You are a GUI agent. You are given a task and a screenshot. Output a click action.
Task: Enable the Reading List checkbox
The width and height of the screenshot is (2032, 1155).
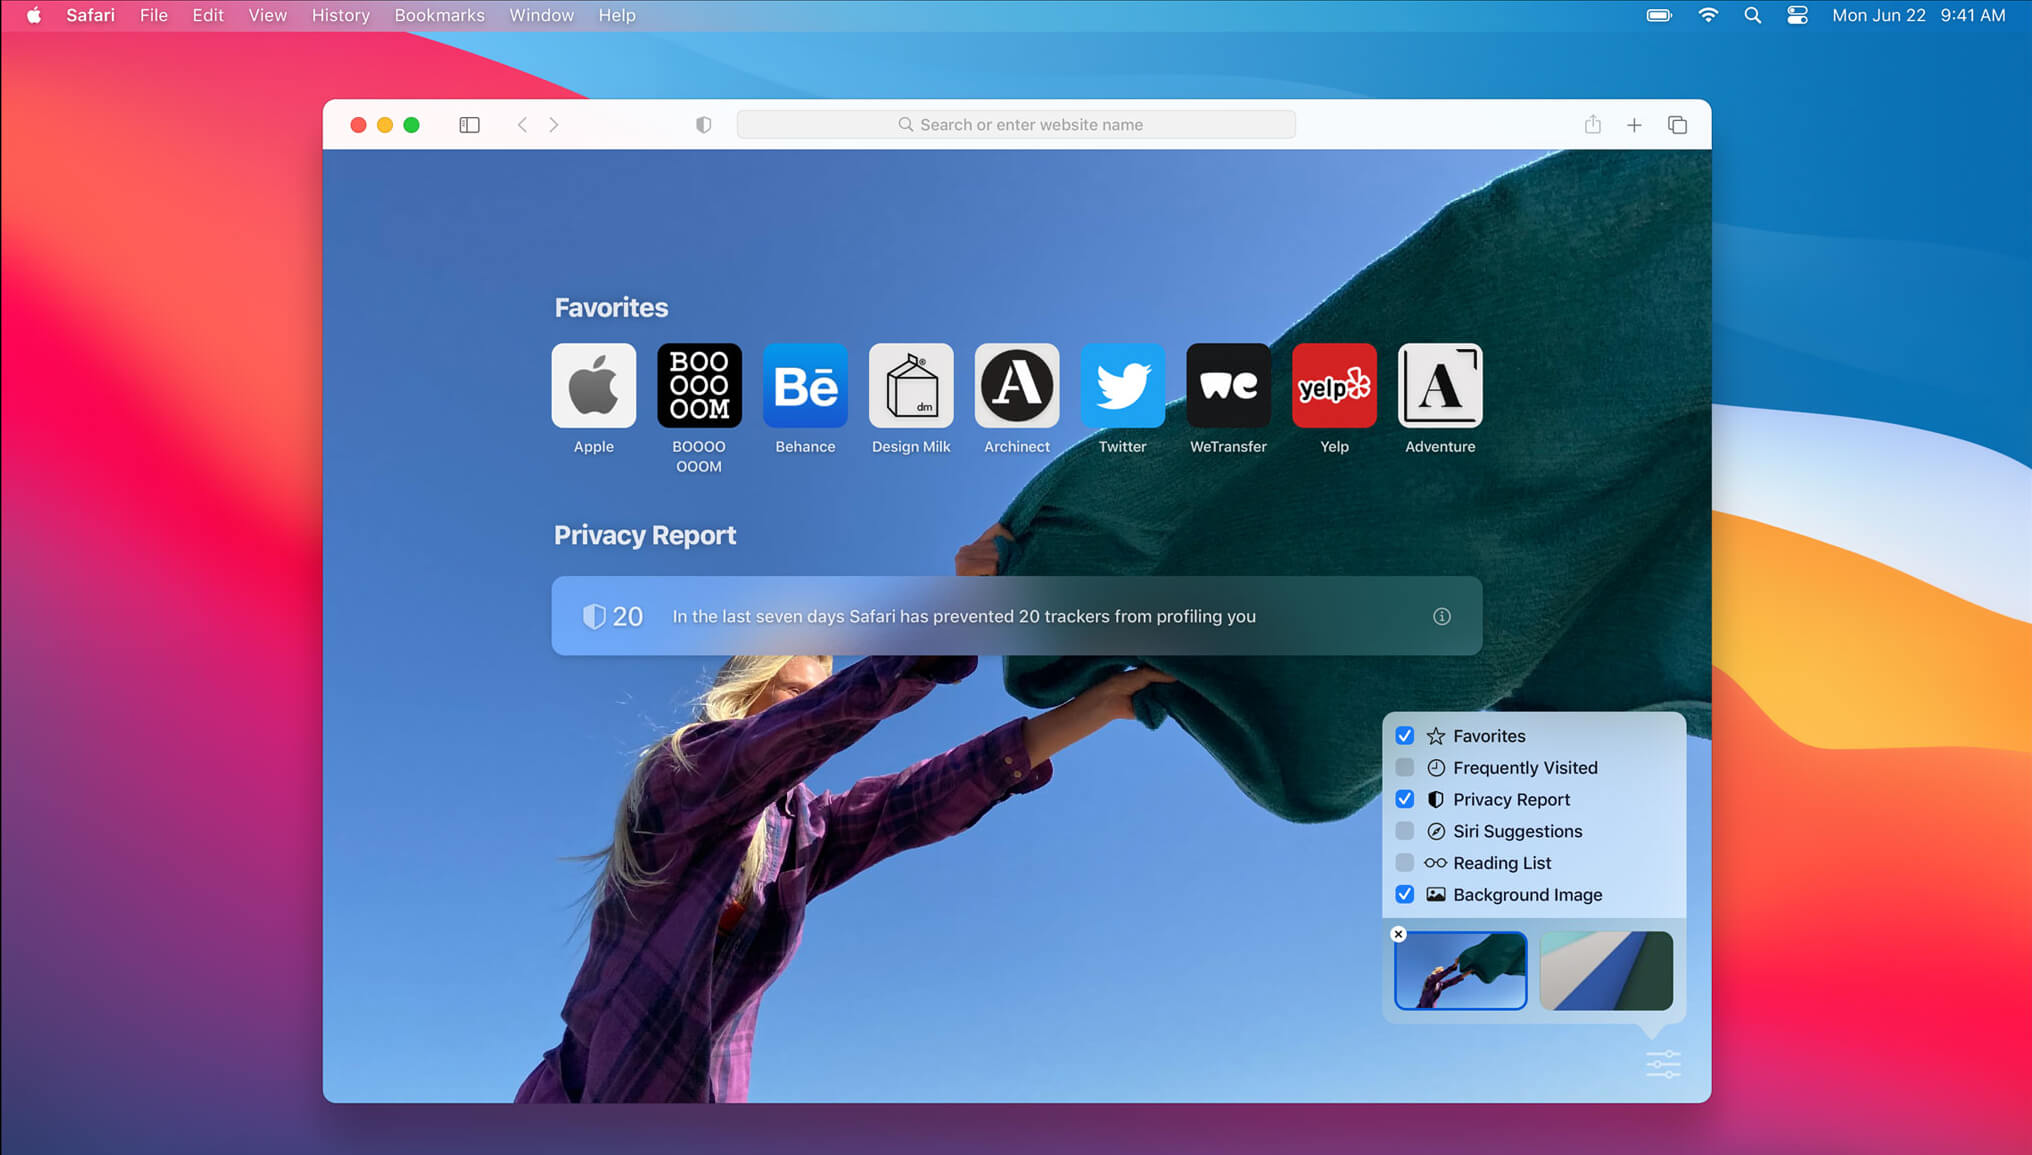point(1404,863)
